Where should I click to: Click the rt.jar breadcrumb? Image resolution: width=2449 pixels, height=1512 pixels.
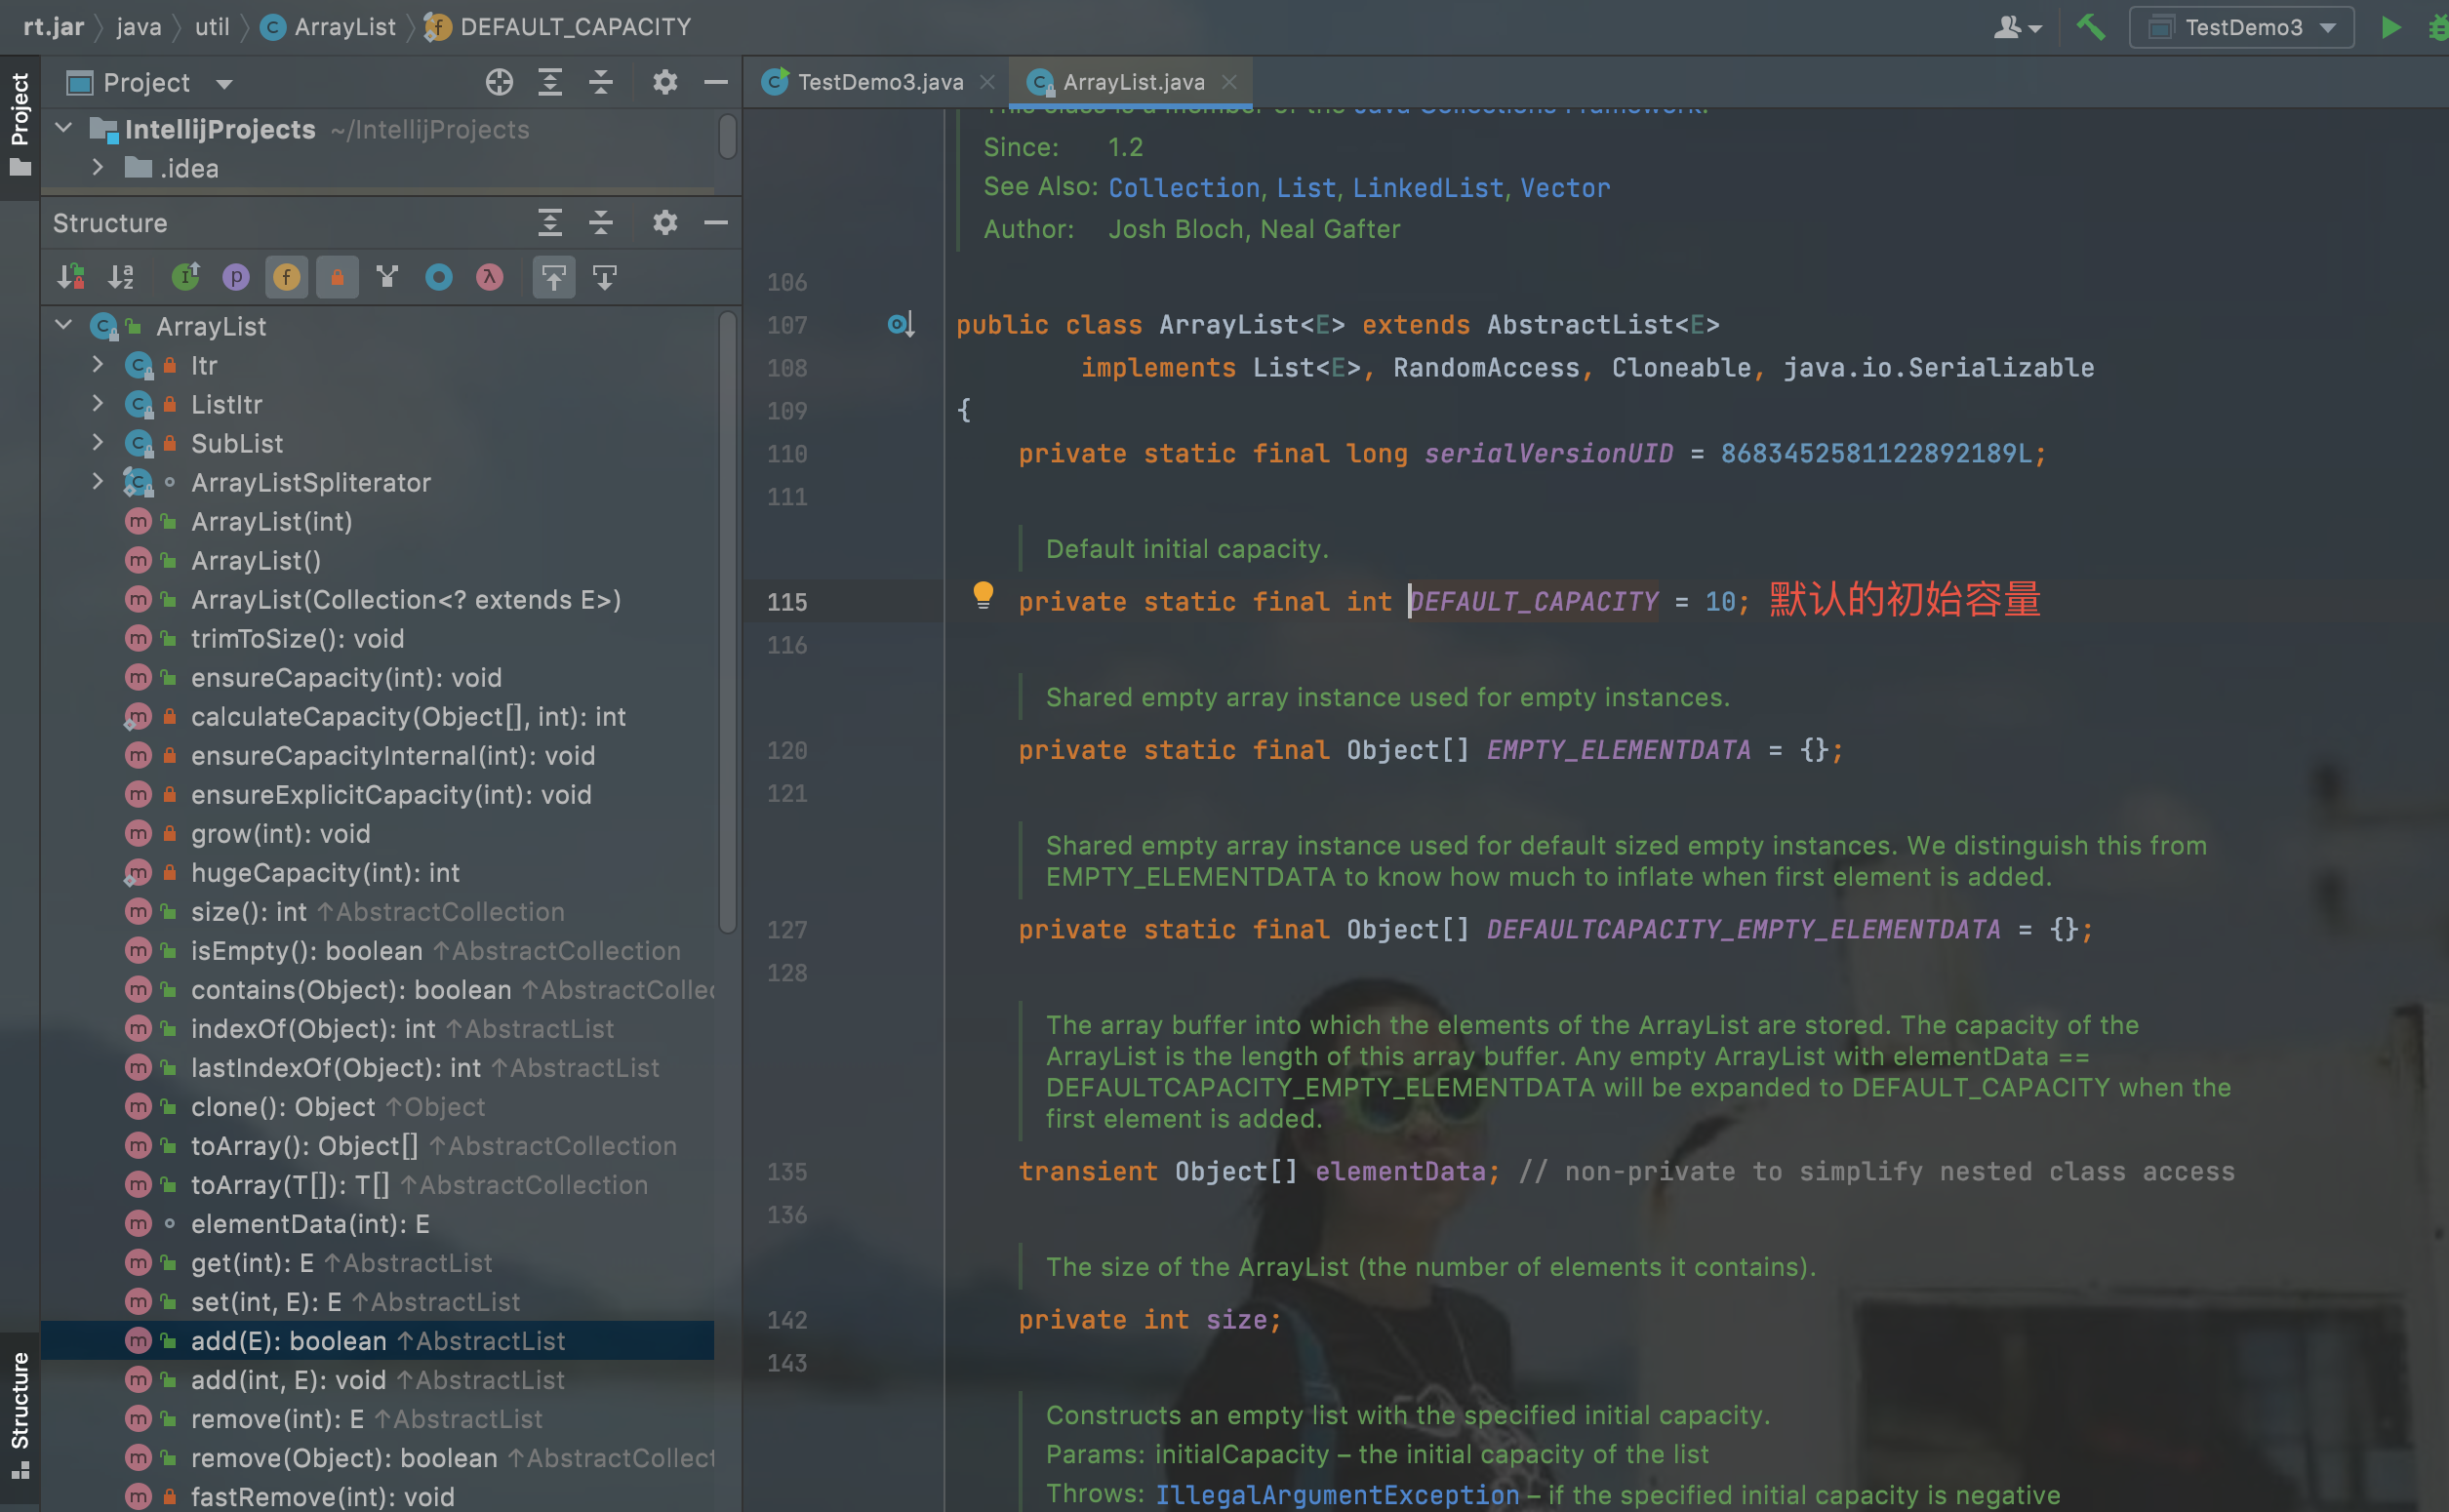(54, 27)
